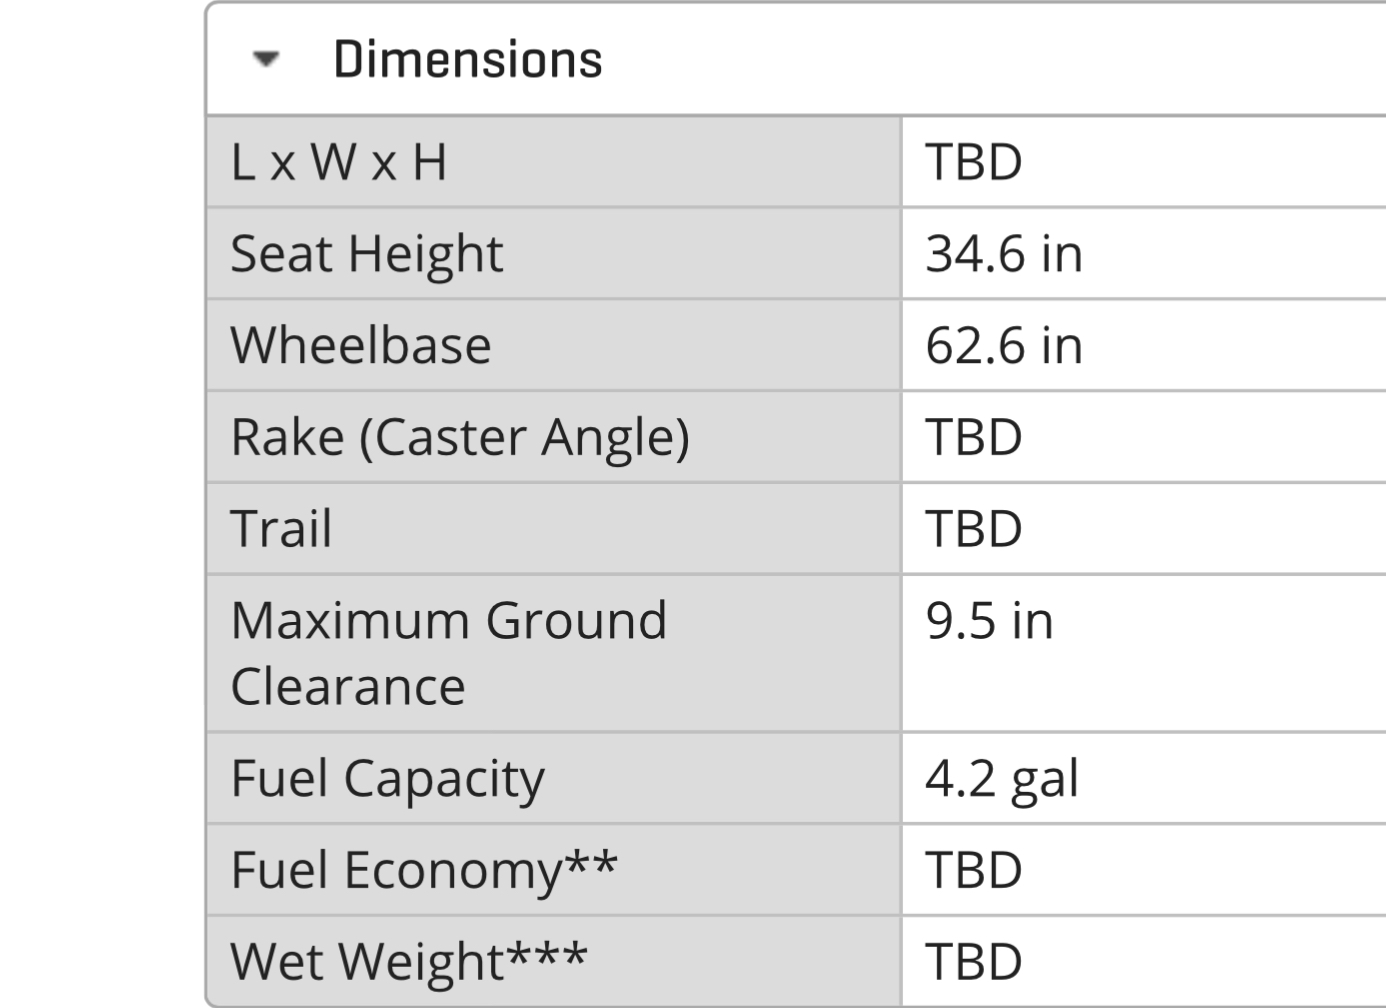Select the TBD value beside Rake

973,438
